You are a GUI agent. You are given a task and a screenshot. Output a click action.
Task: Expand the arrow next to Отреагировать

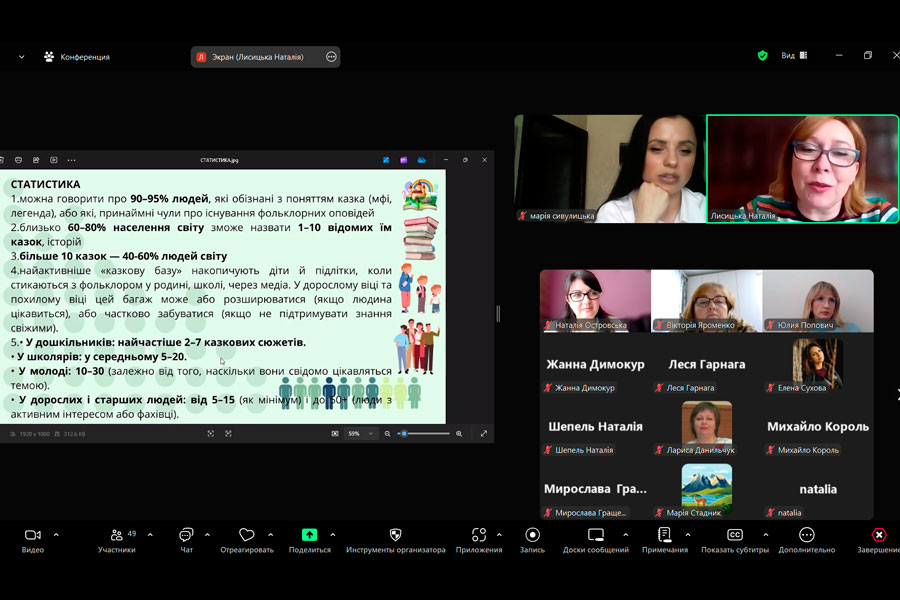(270, 535)
